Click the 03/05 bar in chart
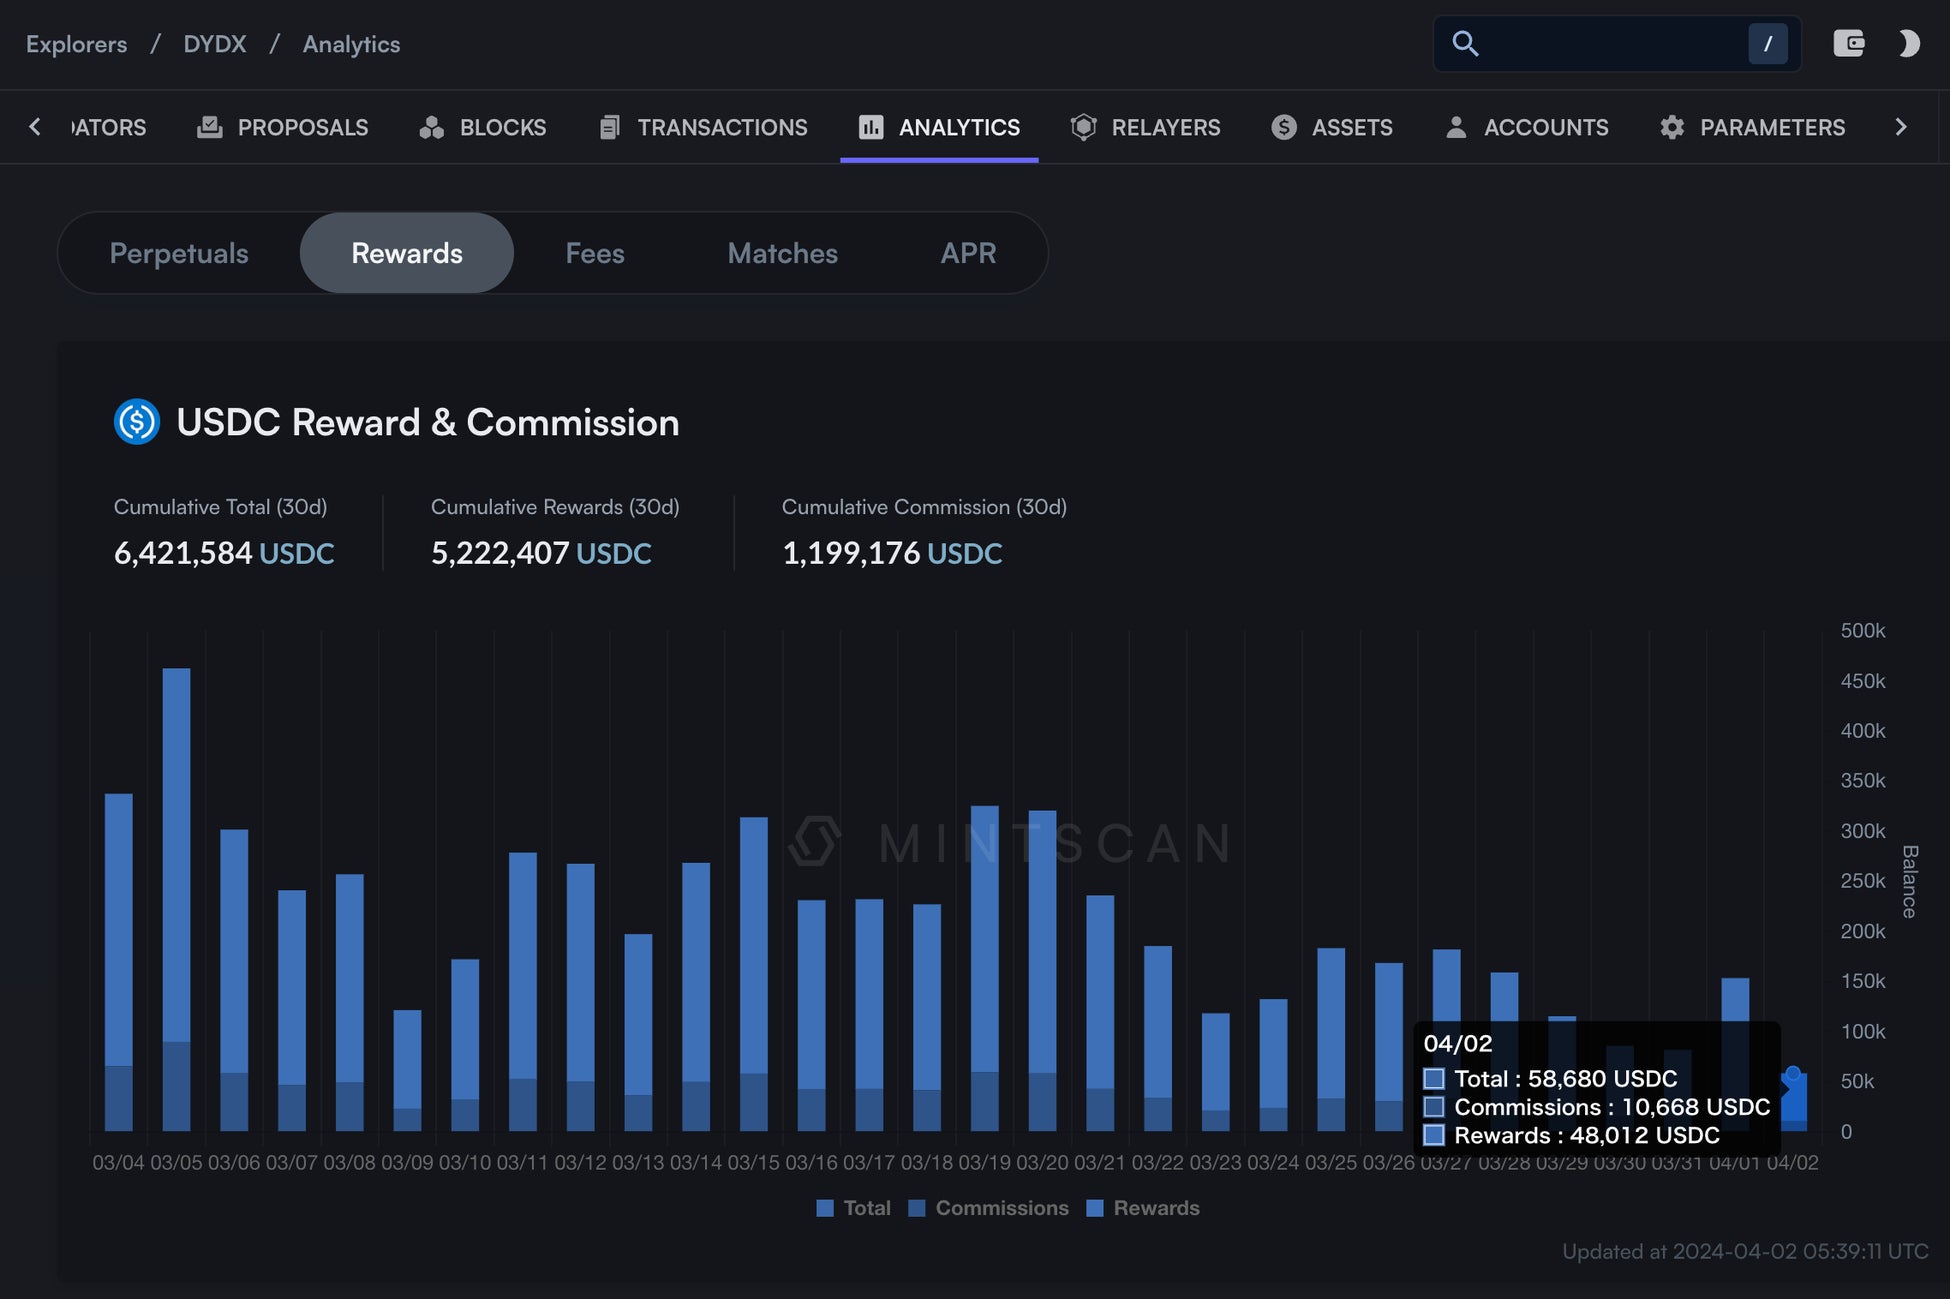Viewport: 1950px width, 1299px height. click(176, 900)
